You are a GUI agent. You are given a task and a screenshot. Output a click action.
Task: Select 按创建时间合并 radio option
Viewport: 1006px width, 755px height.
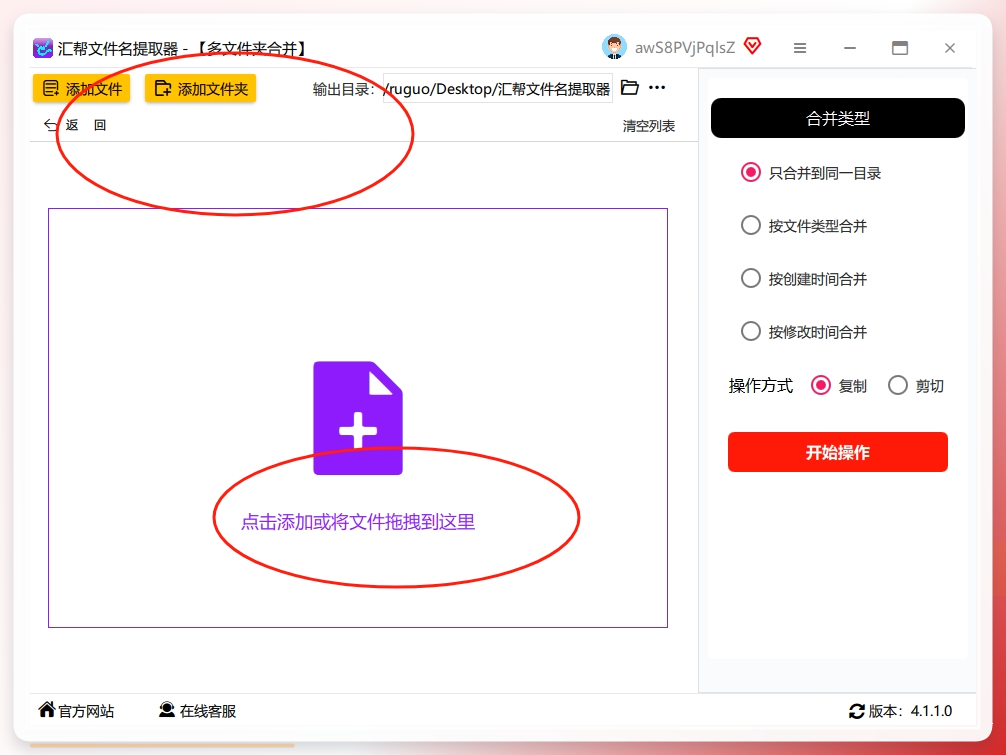point(805,279)
